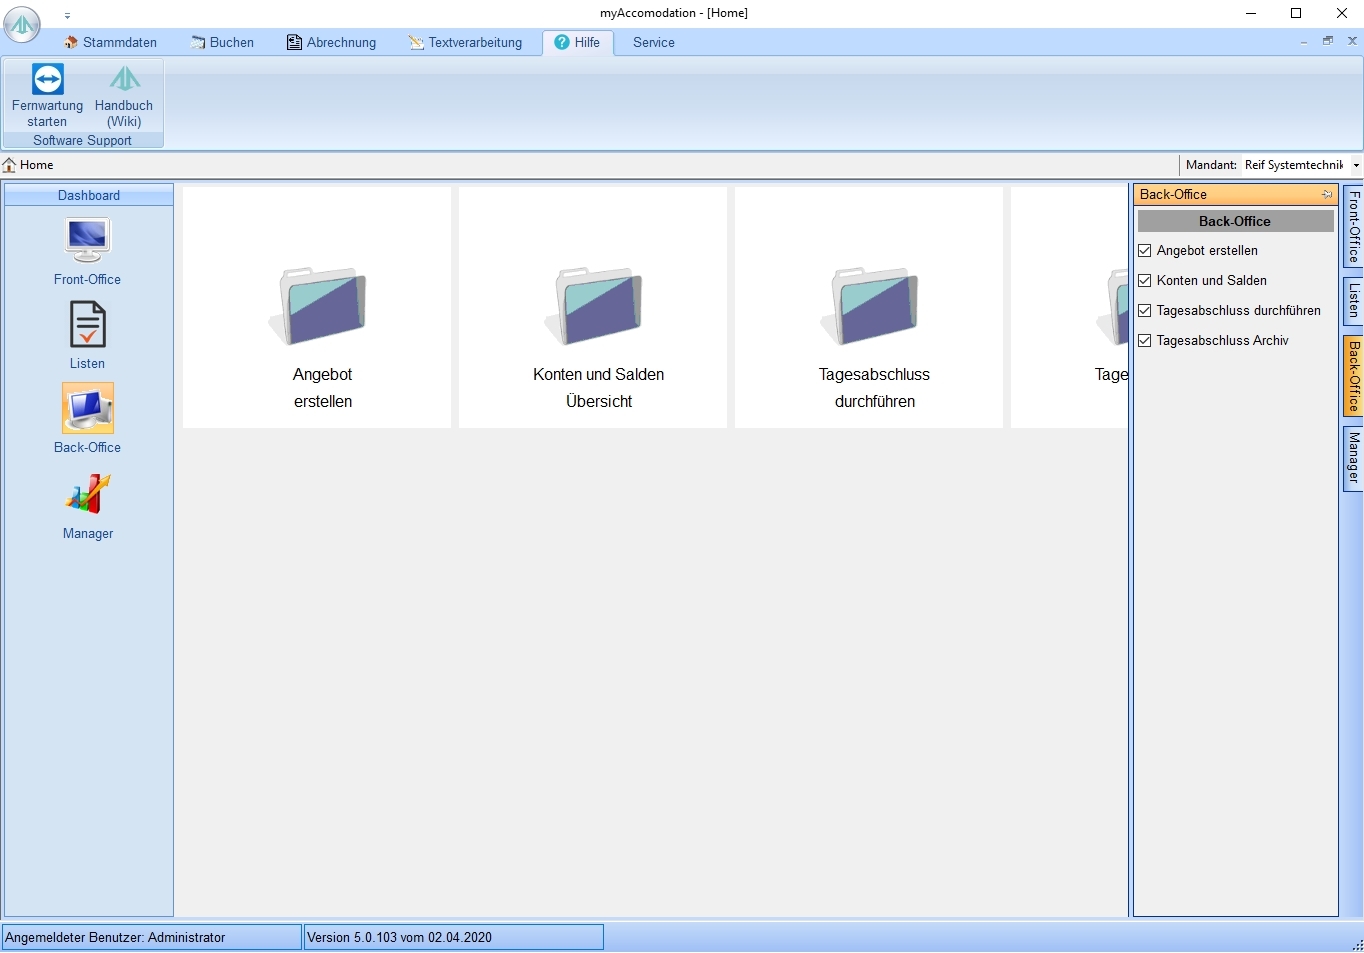Switch to the Stammdaten ribbon tab

point(111,43)
